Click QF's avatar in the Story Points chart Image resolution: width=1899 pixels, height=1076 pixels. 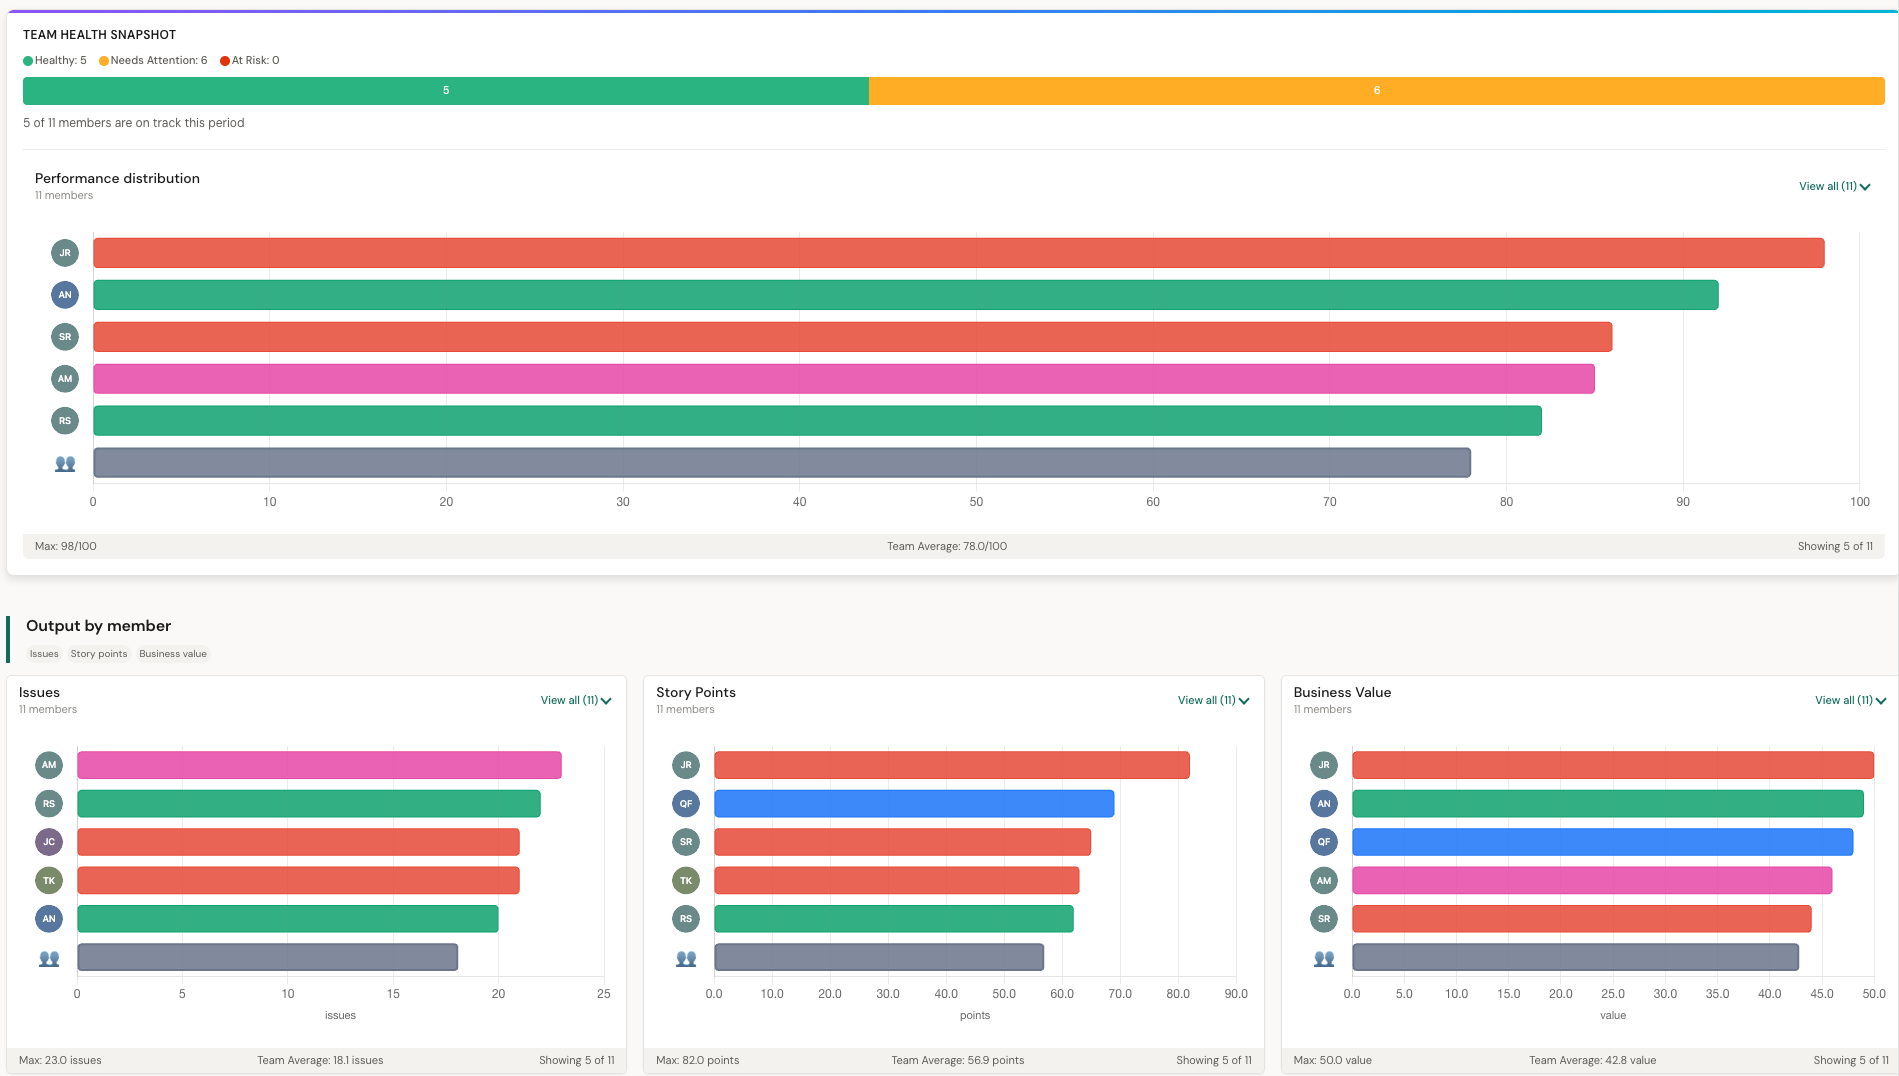[x=686, y=803]
